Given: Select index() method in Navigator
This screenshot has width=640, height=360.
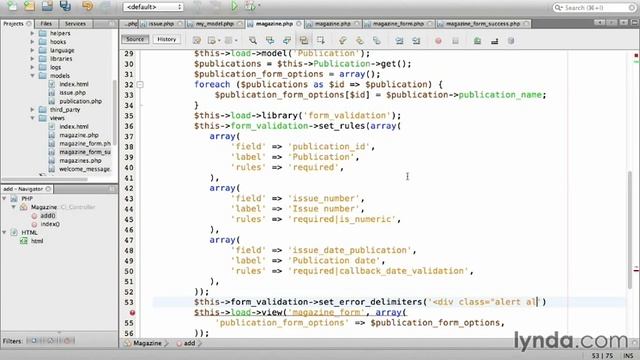Looking at the screenshot, I should (50, 224).
